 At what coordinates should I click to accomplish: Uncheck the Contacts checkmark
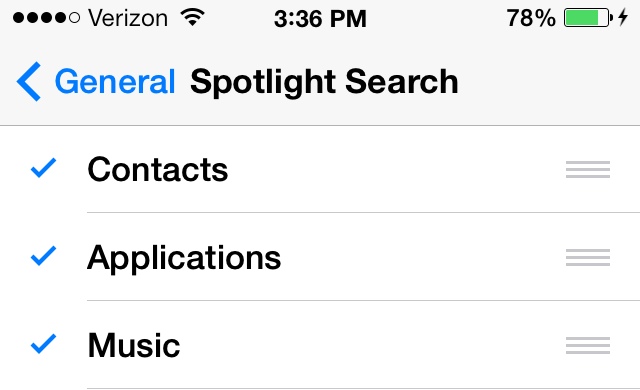(x=43, y=168)
